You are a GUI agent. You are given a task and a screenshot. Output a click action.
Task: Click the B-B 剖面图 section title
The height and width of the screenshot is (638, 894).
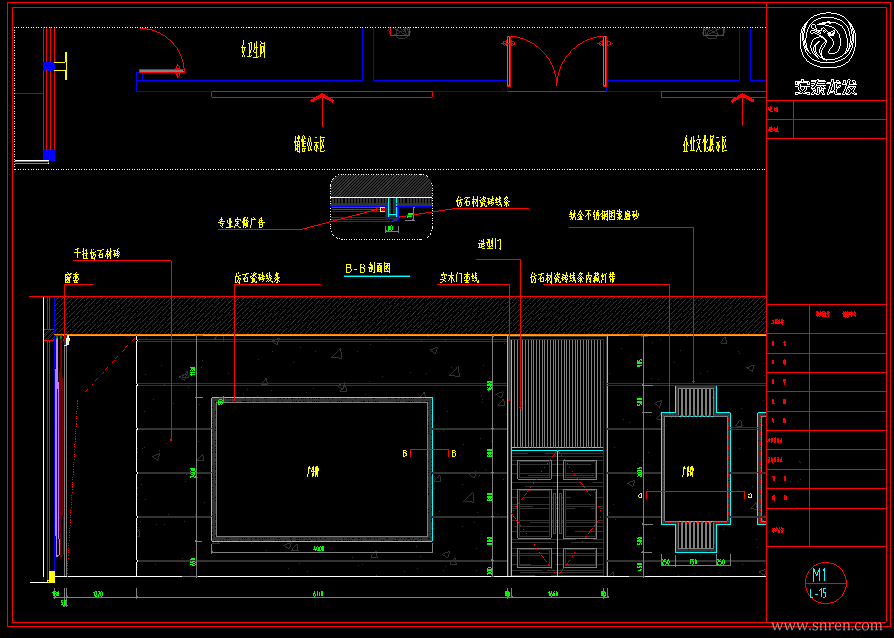[368, 268]
